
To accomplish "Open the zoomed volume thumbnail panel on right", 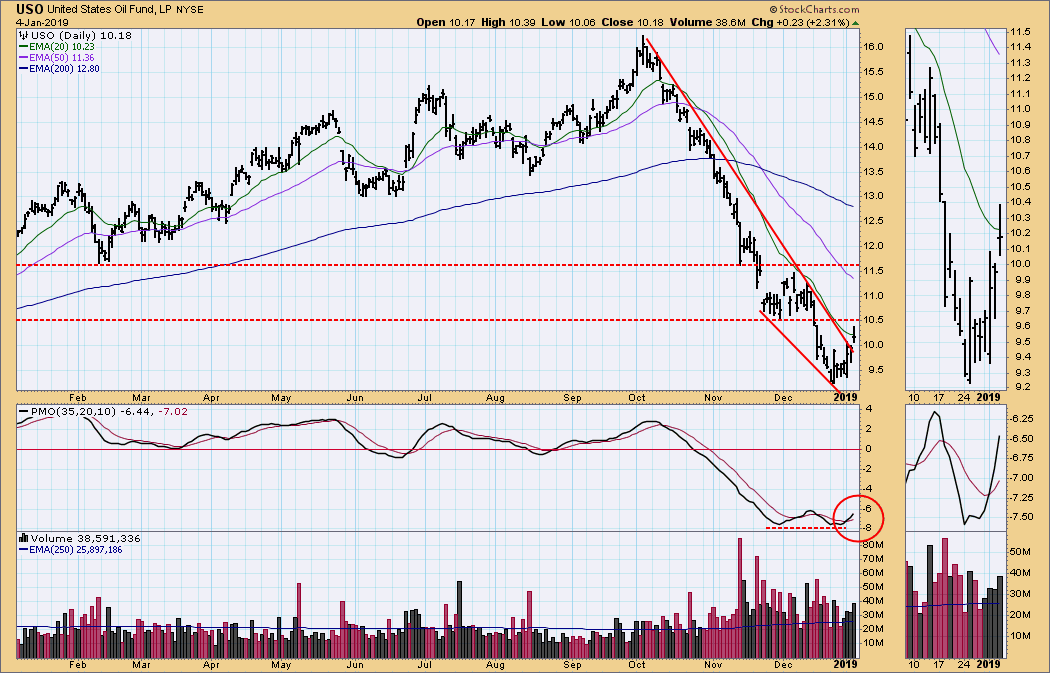I will [x=956, y=595].
